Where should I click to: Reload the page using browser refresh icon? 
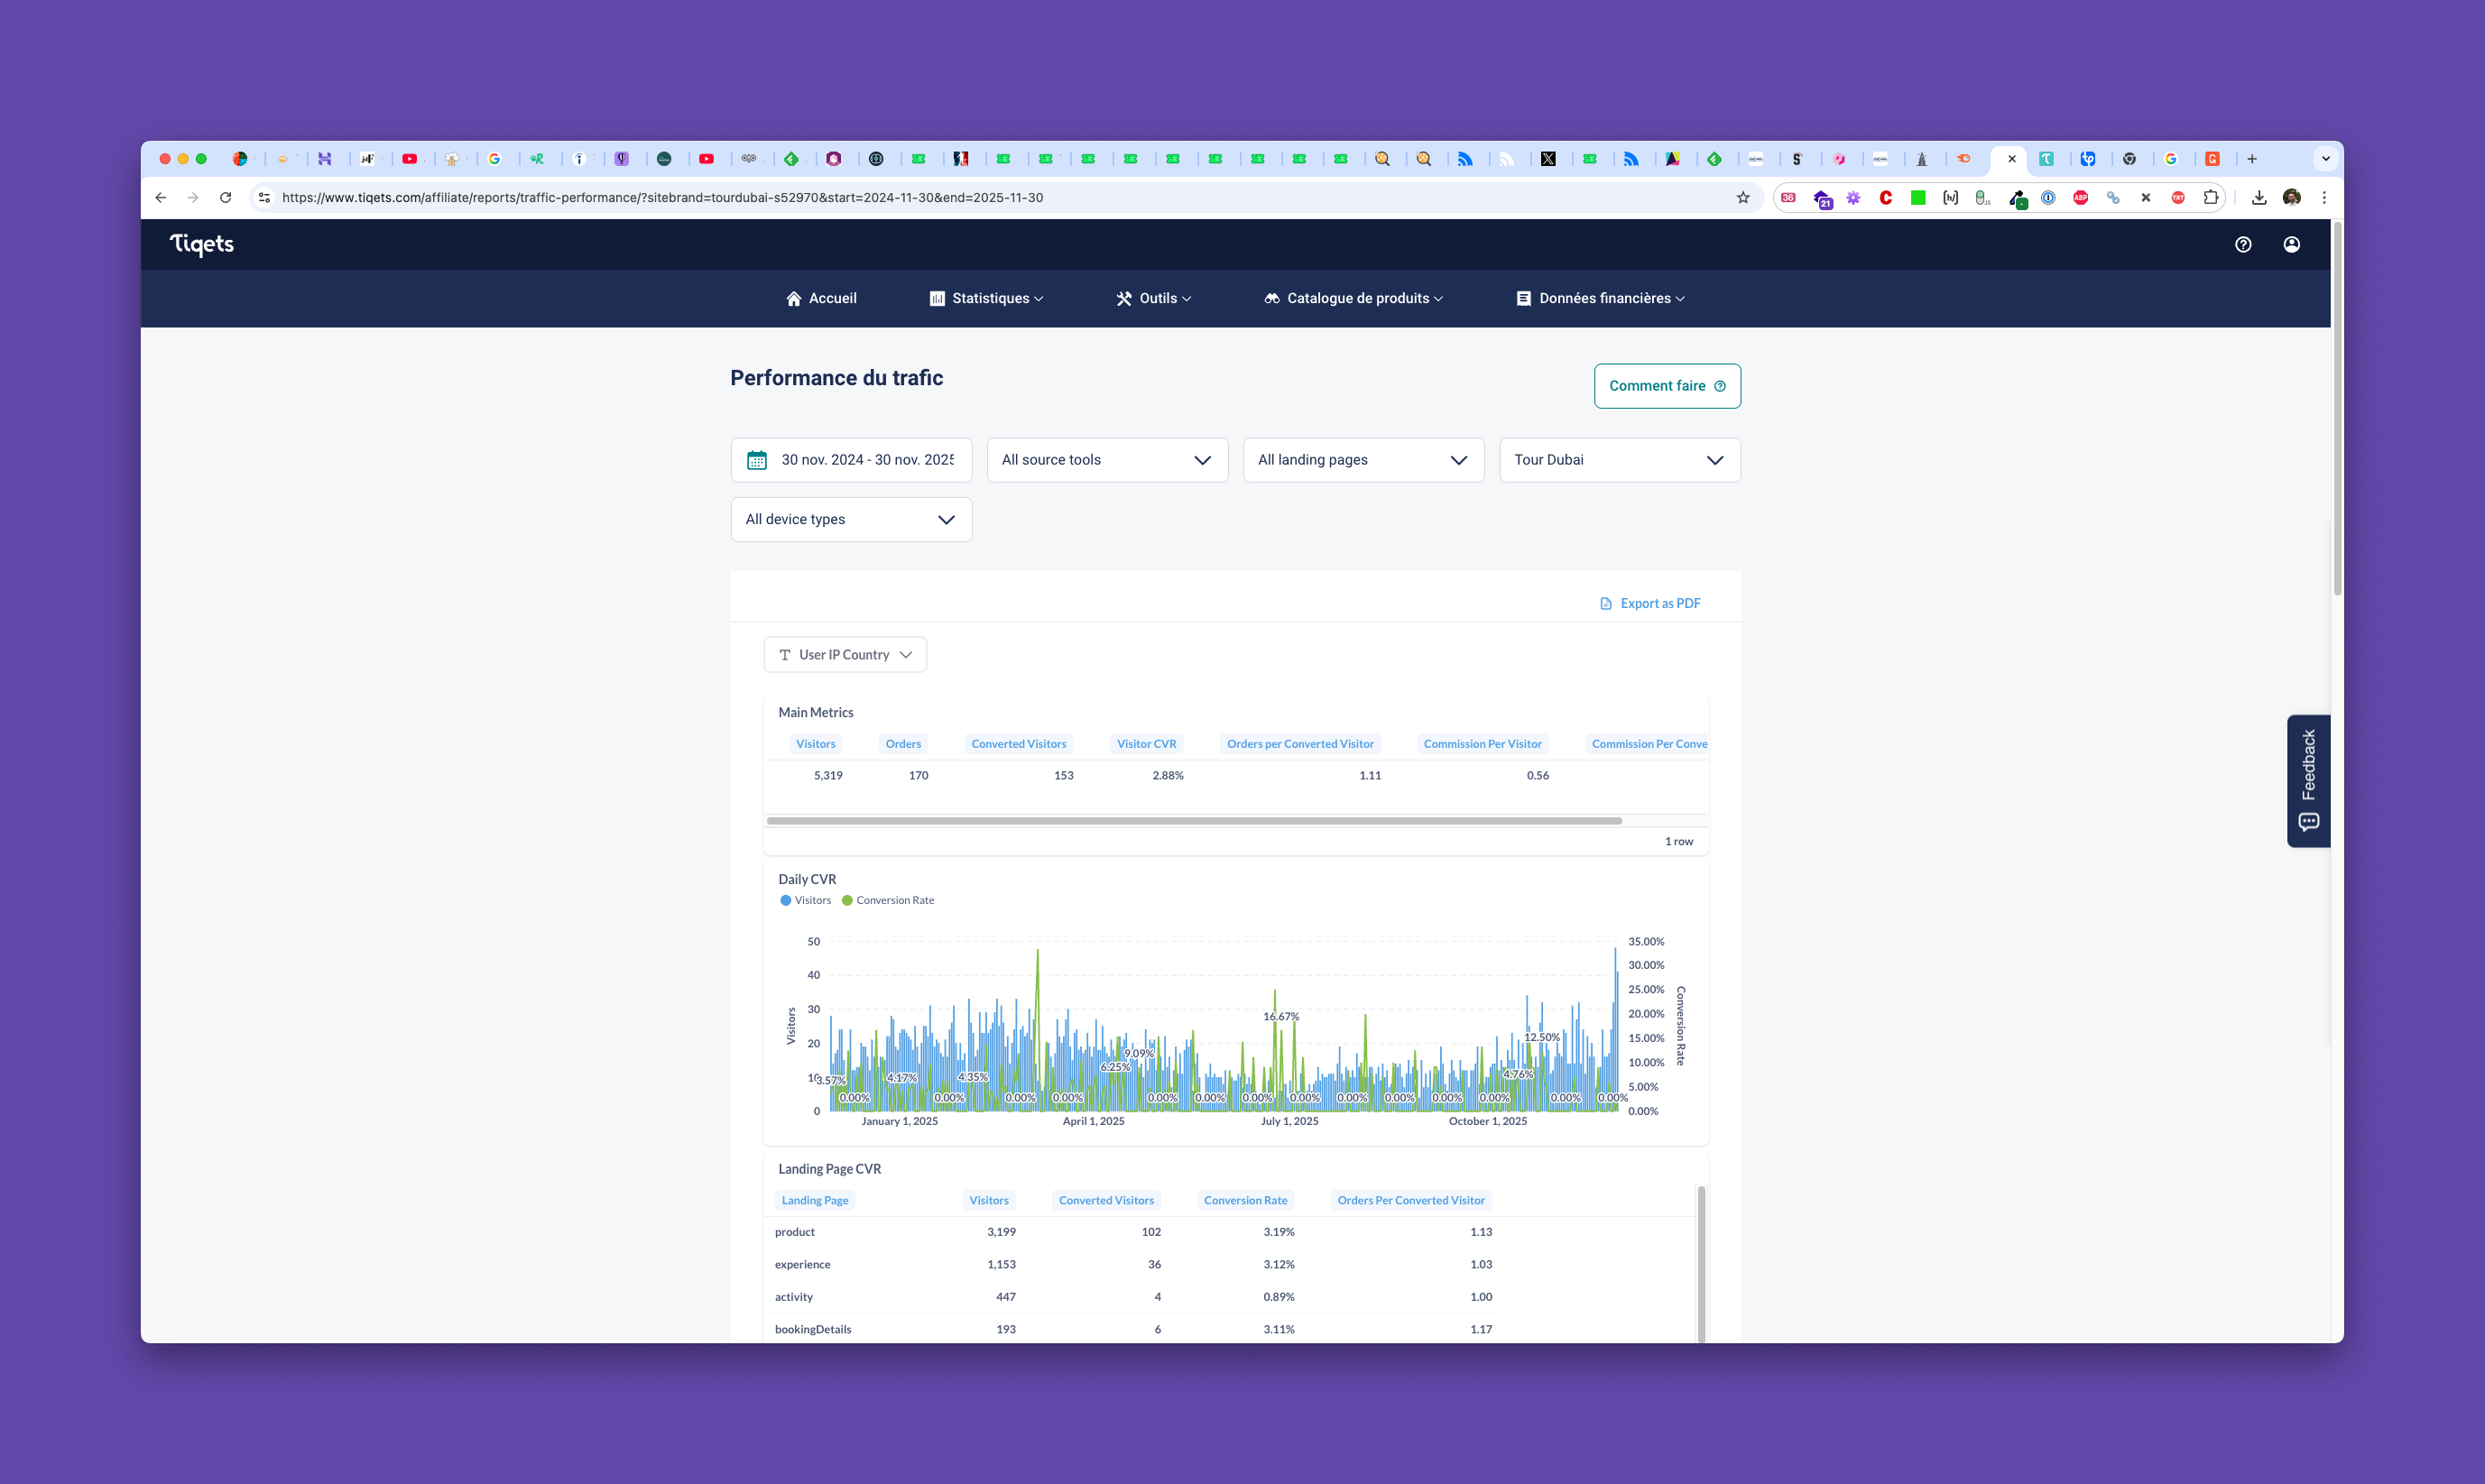(226, 198)
